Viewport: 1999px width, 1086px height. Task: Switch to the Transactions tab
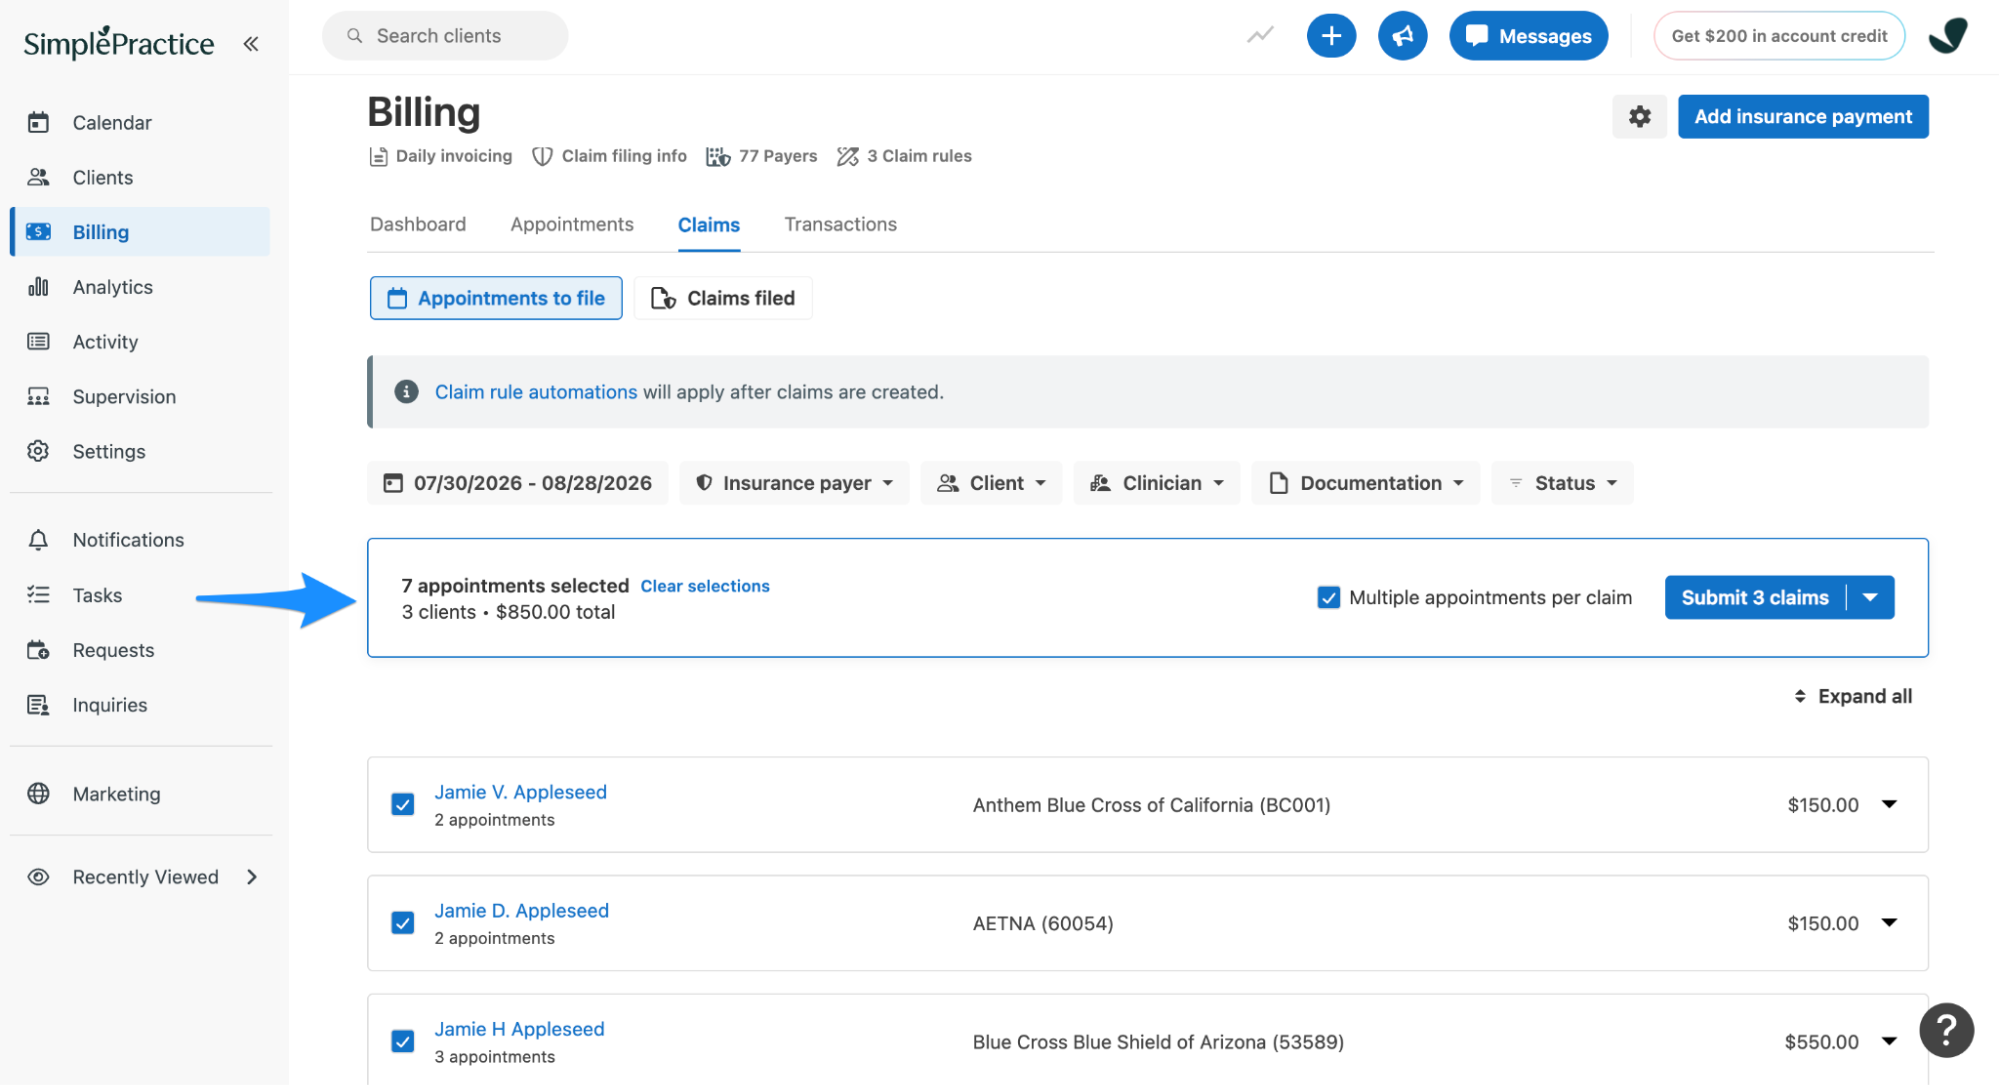[840, 225]
